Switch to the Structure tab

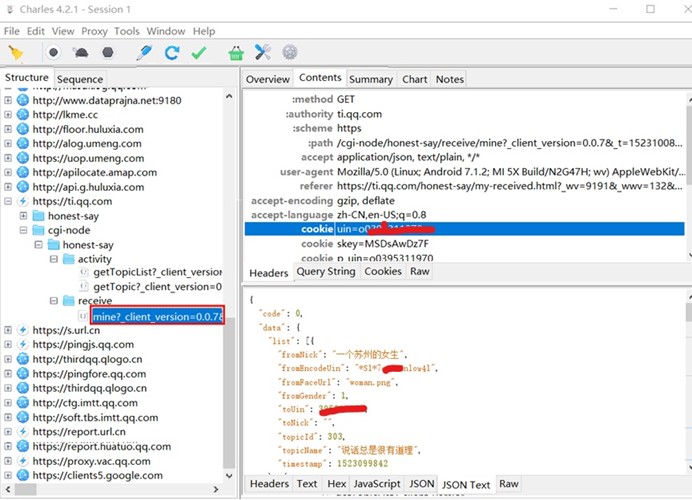(x=27, y=78)
